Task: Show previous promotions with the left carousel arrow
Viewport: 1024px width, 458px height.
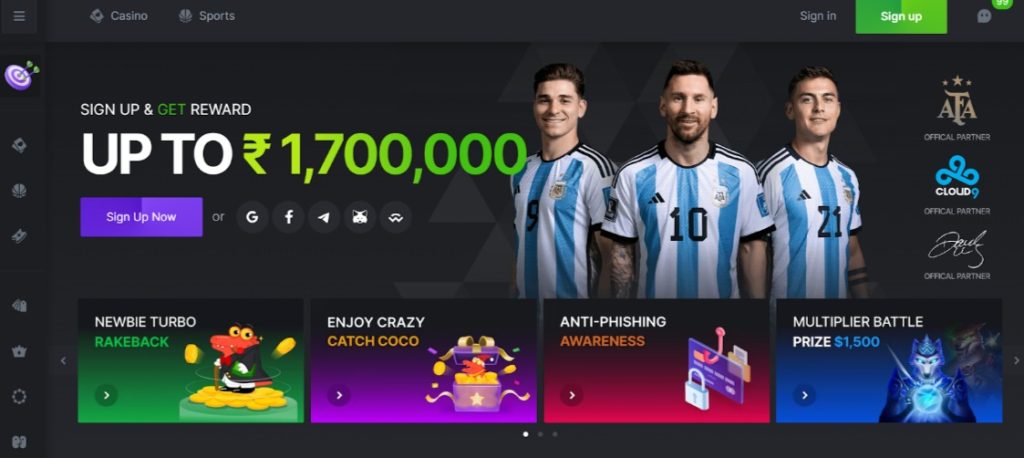Action: coord(63,360)
